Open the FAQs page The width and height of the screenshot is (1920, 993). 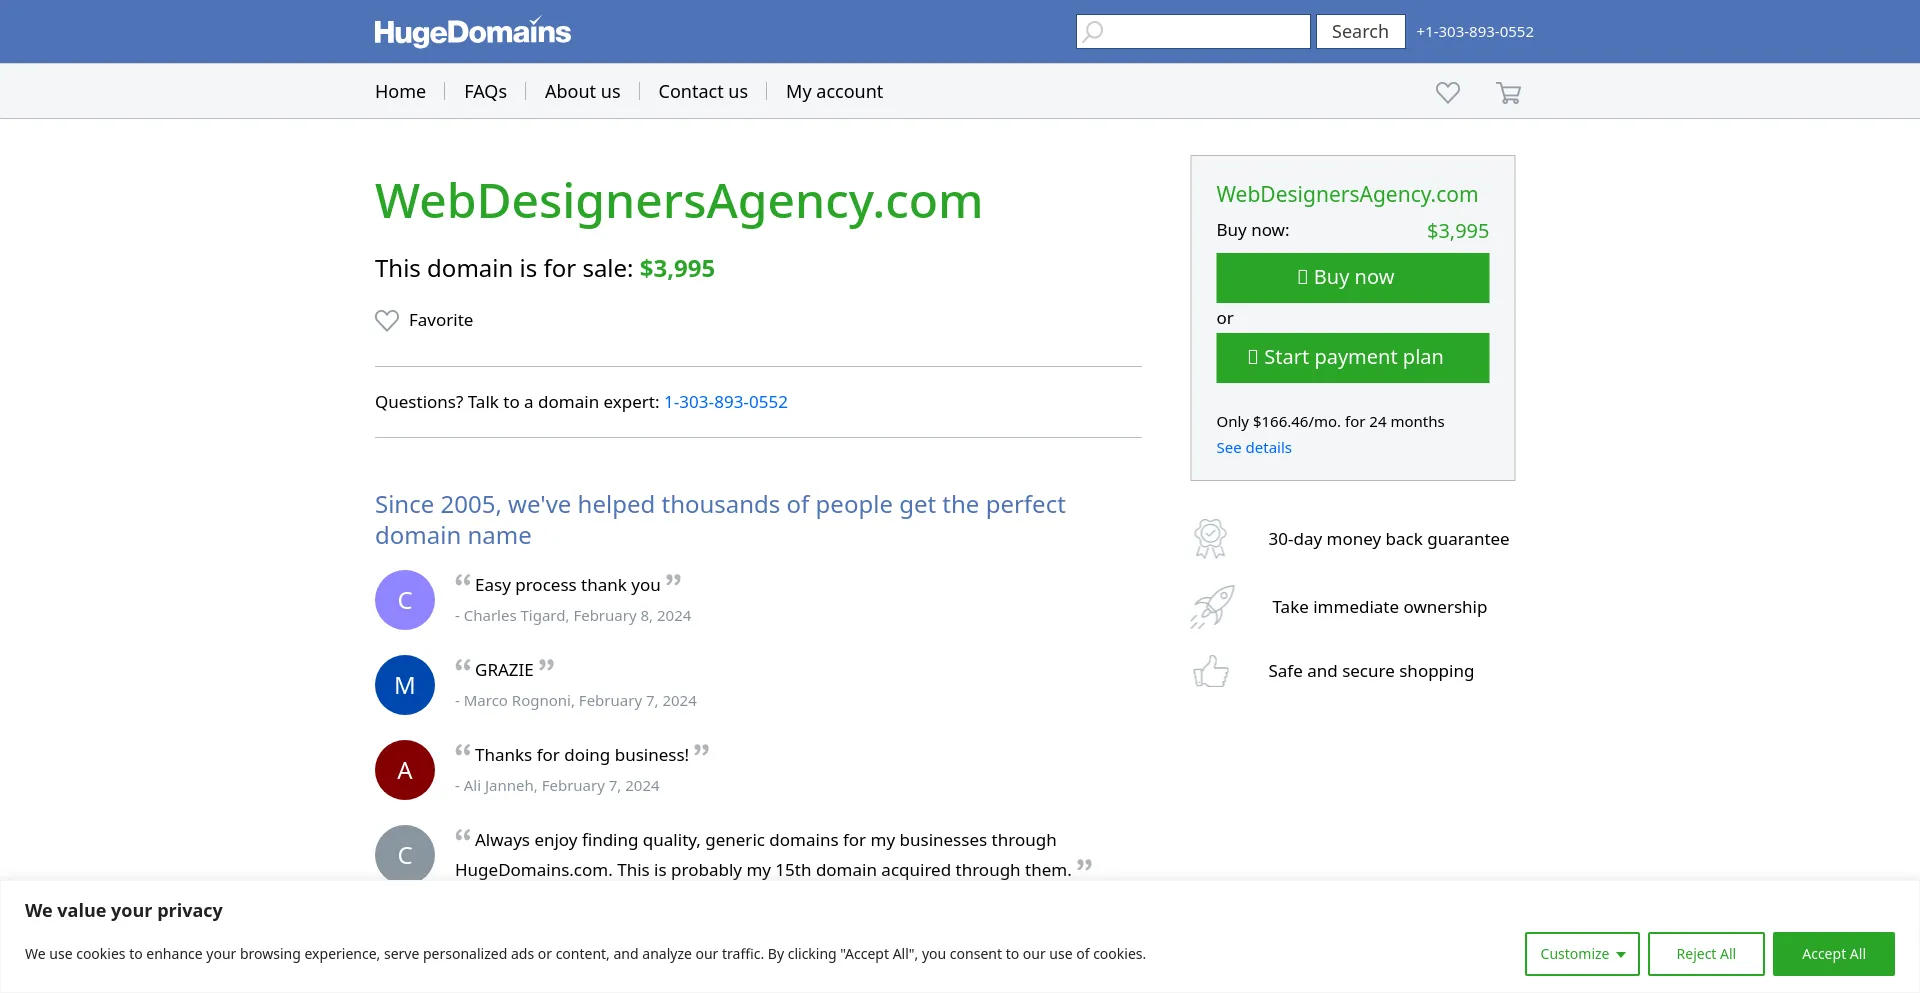pyautogui.click(x=485, y=92)
